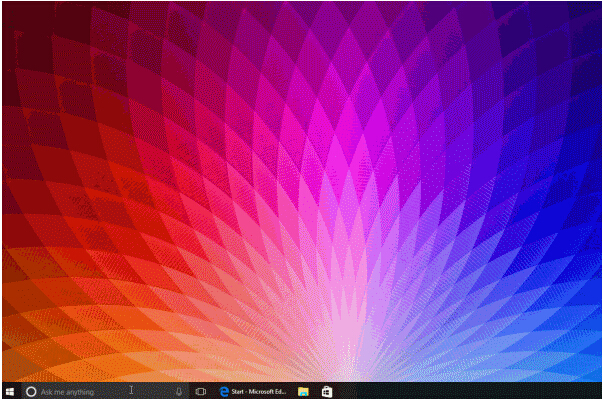Screen dimensions: 603x402
Task: Show open windows using Task View button
Action: (200, 392)
